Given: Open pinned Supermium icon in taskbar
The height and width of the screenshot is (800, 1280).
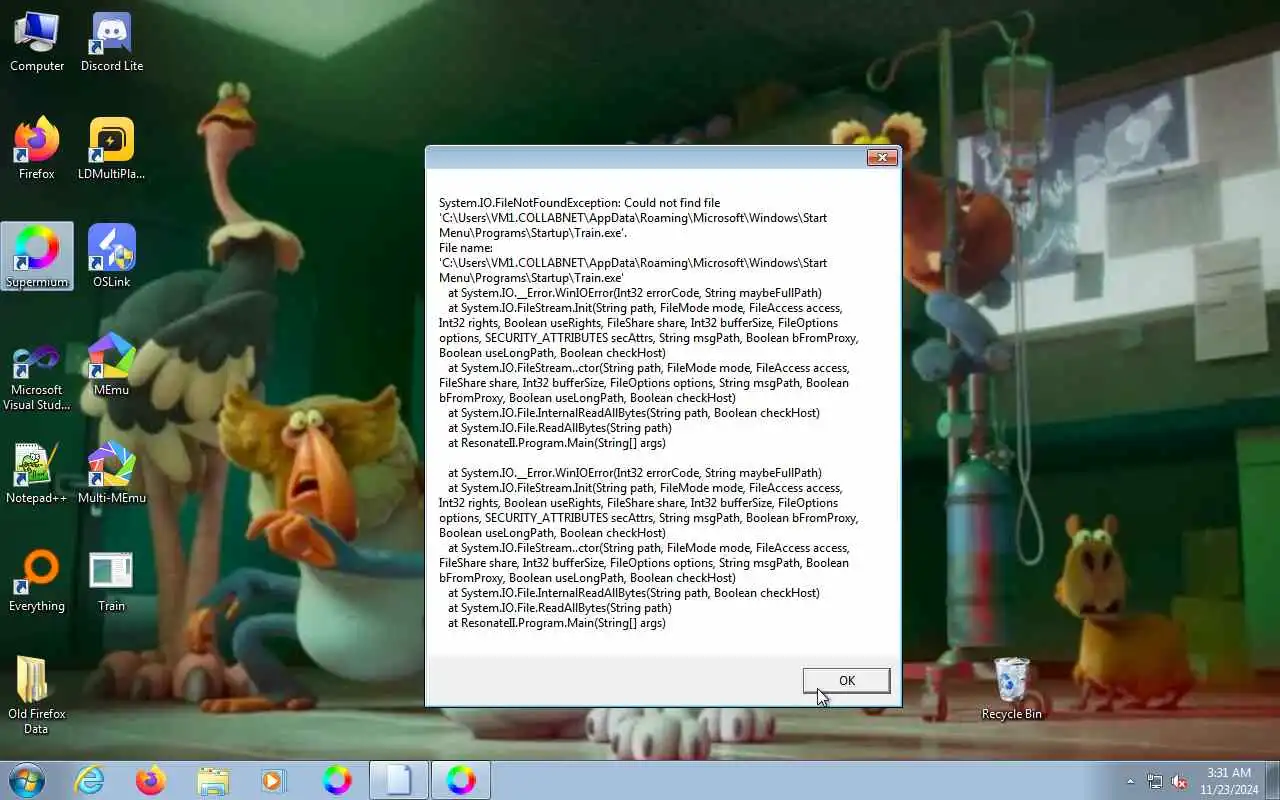Looking at the screenshot, I should coord(336,780).
